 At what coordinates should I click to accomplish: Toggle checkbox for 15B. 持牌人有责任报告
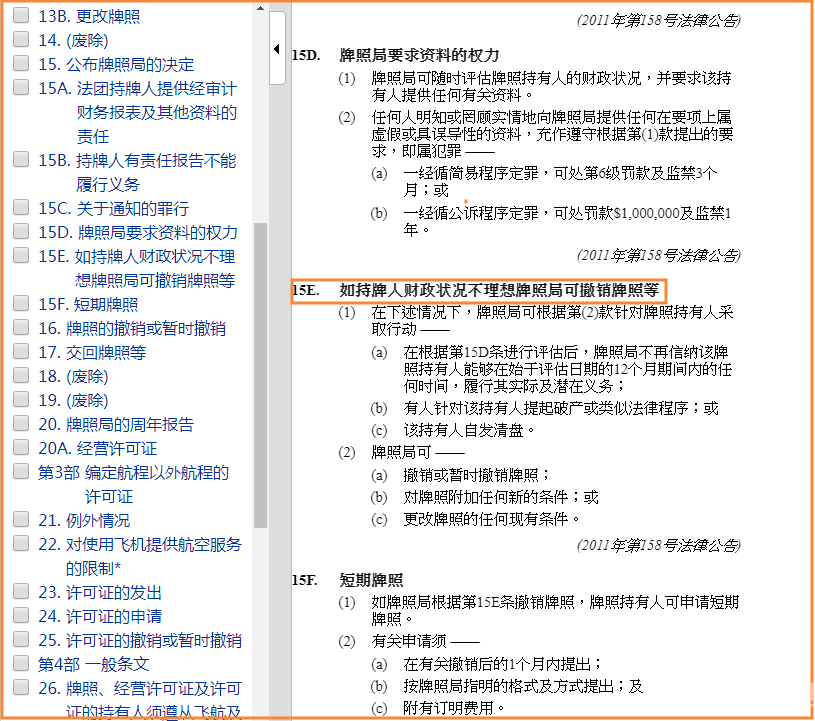tap(21, 159)
